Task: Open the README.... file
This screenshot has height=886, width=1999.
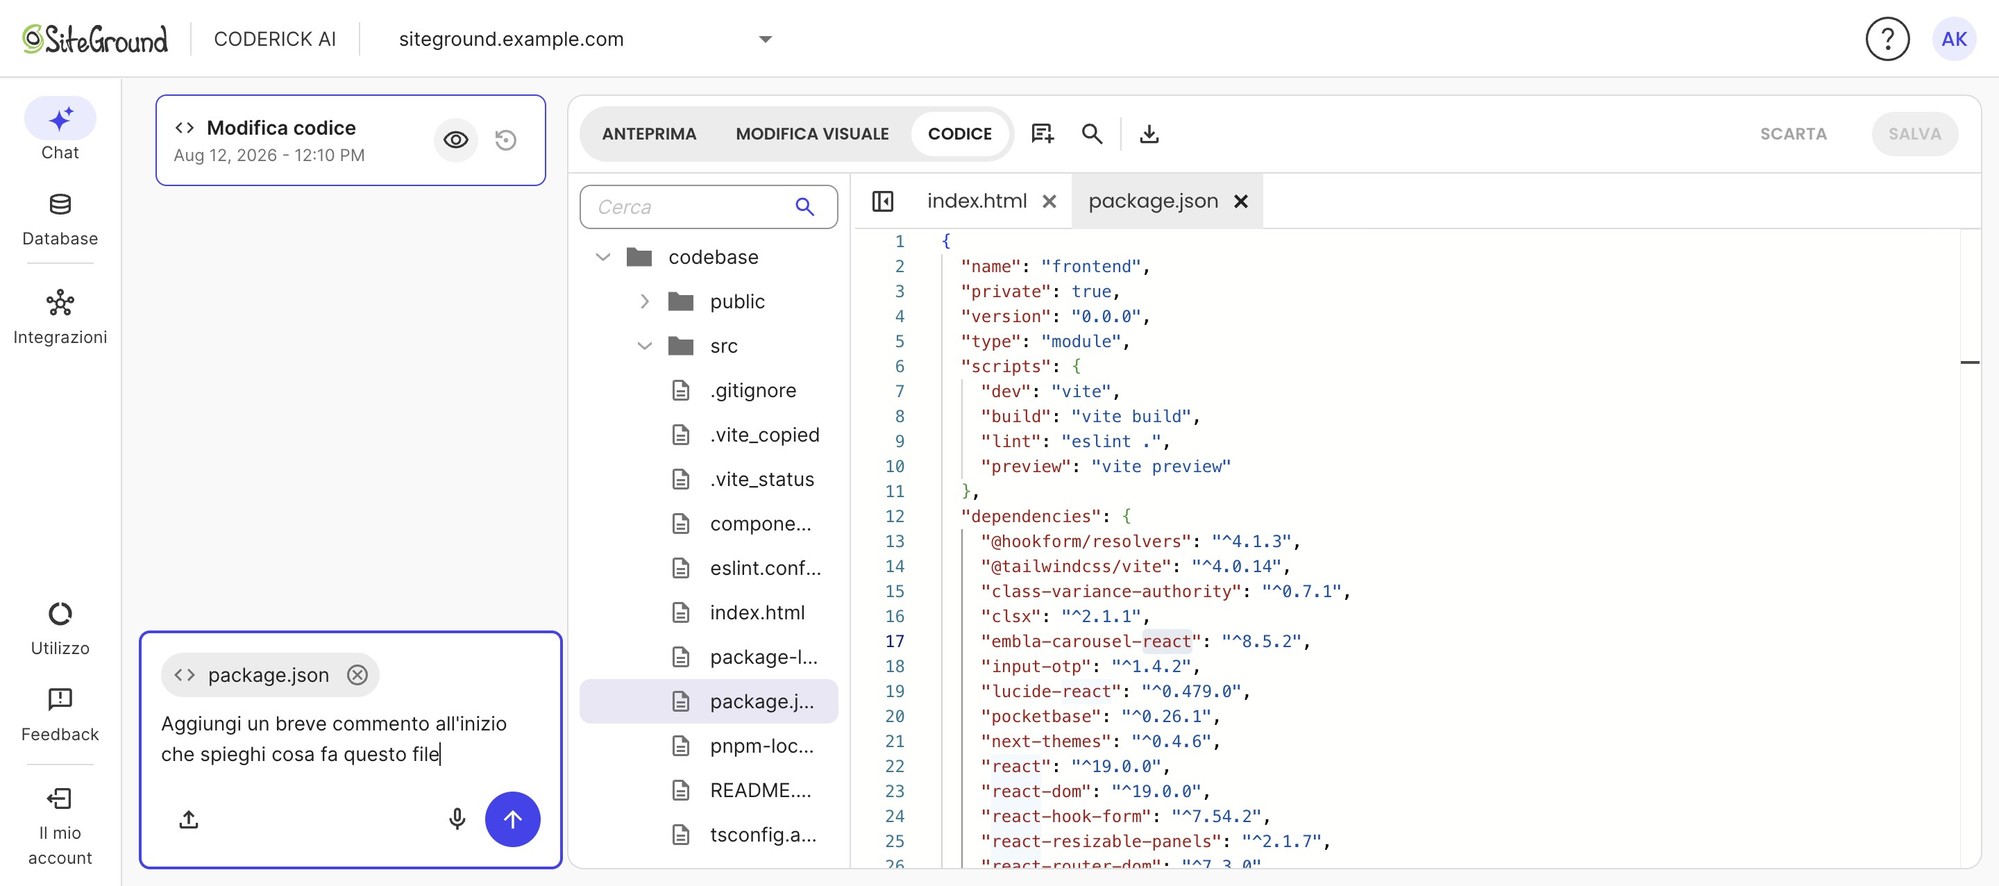Action: (709, 790)
